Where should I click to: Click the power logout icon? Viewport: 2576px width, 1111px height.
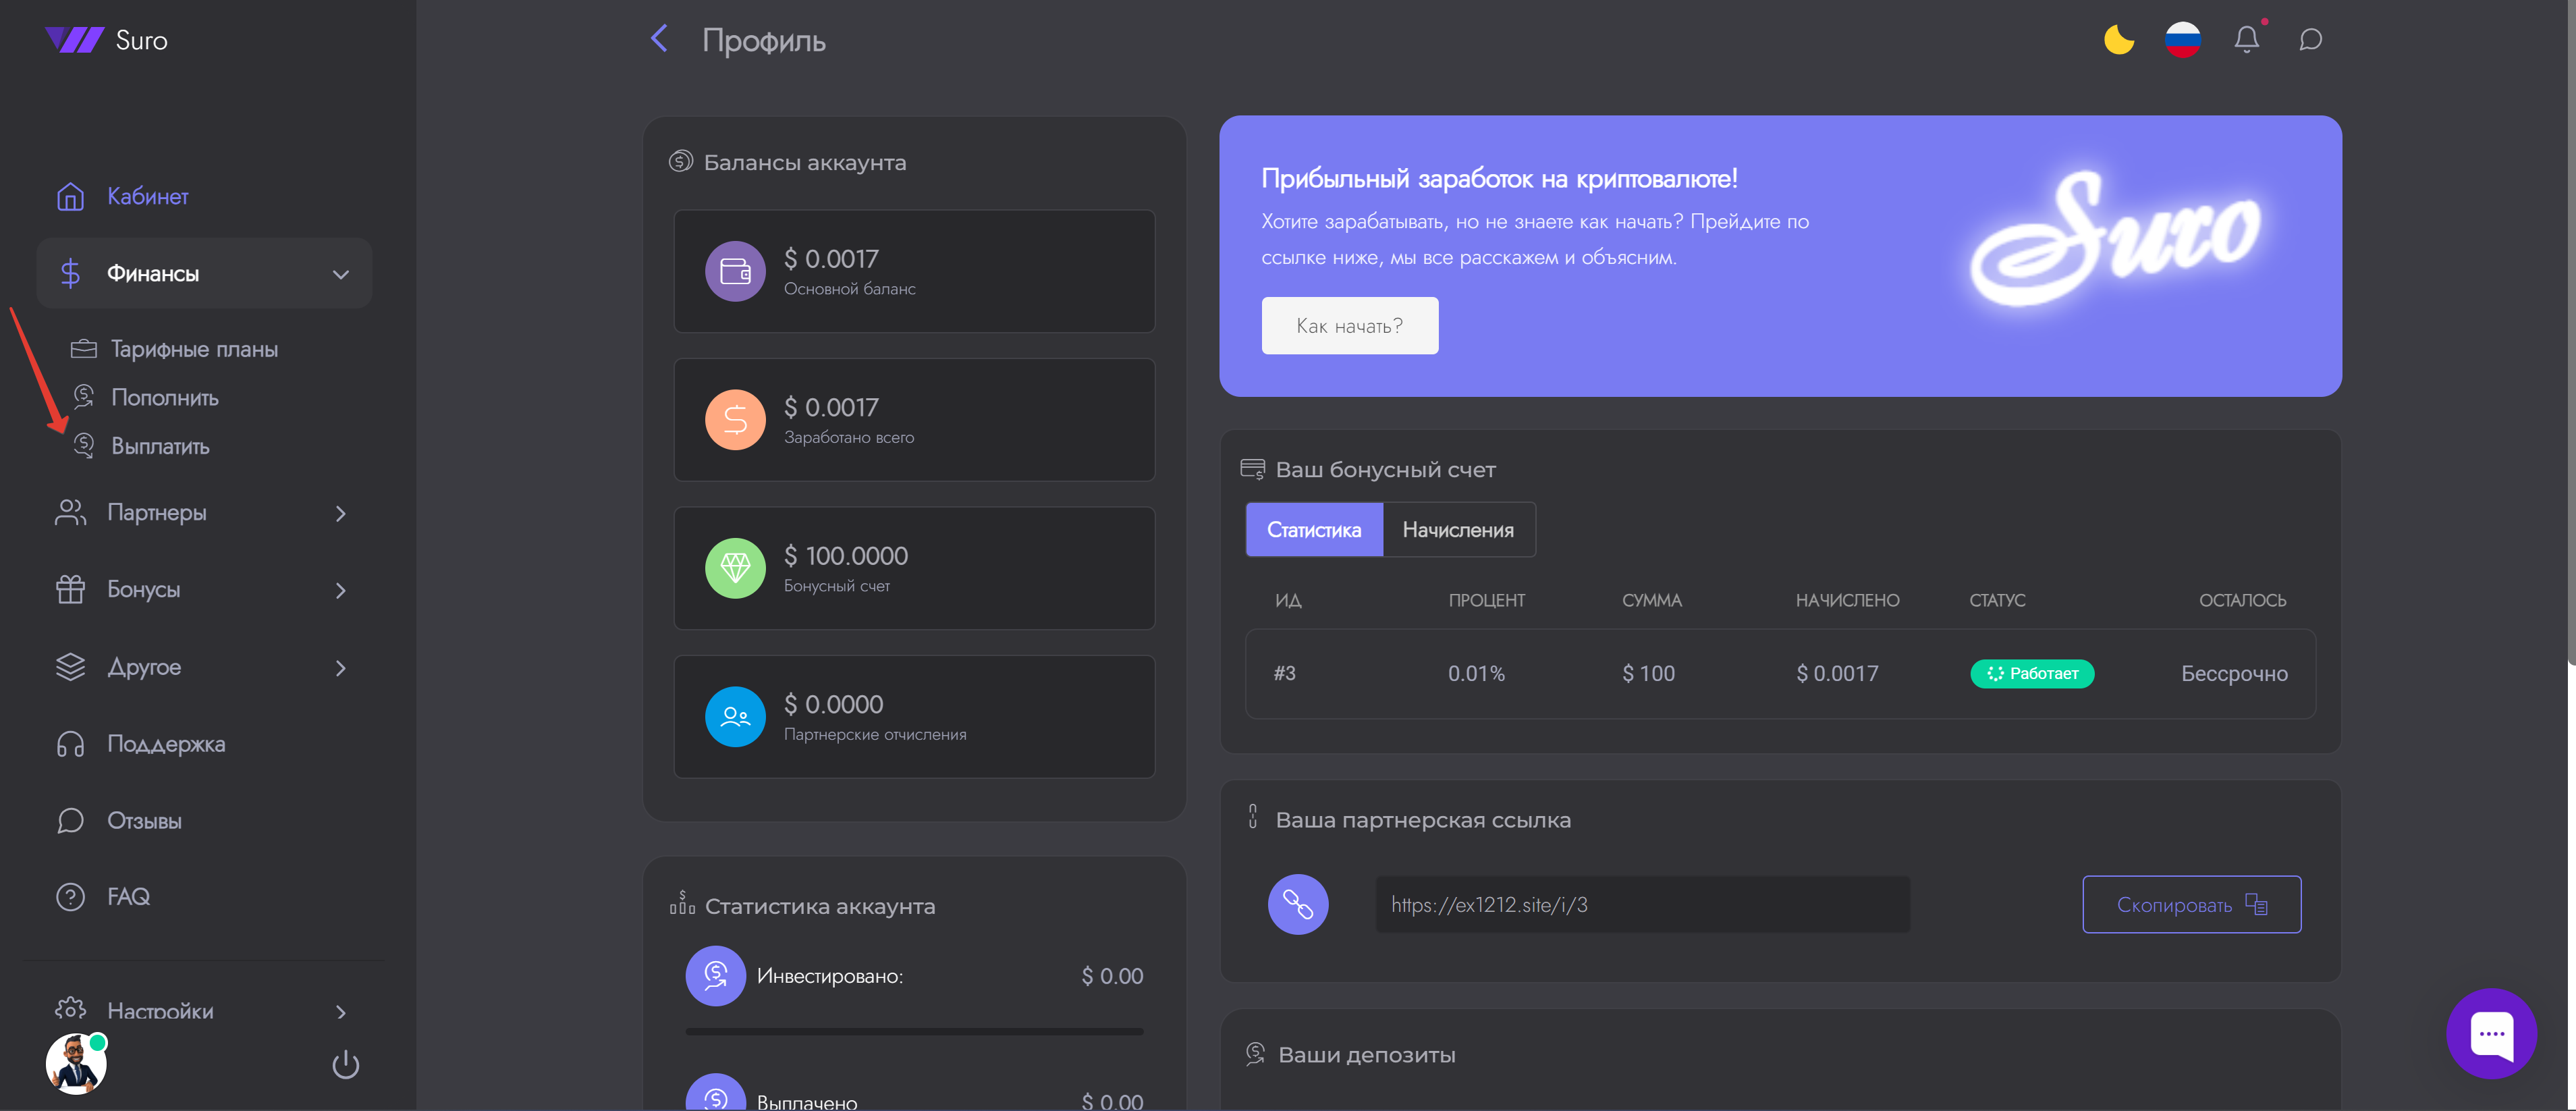(x=345, y=1064)
